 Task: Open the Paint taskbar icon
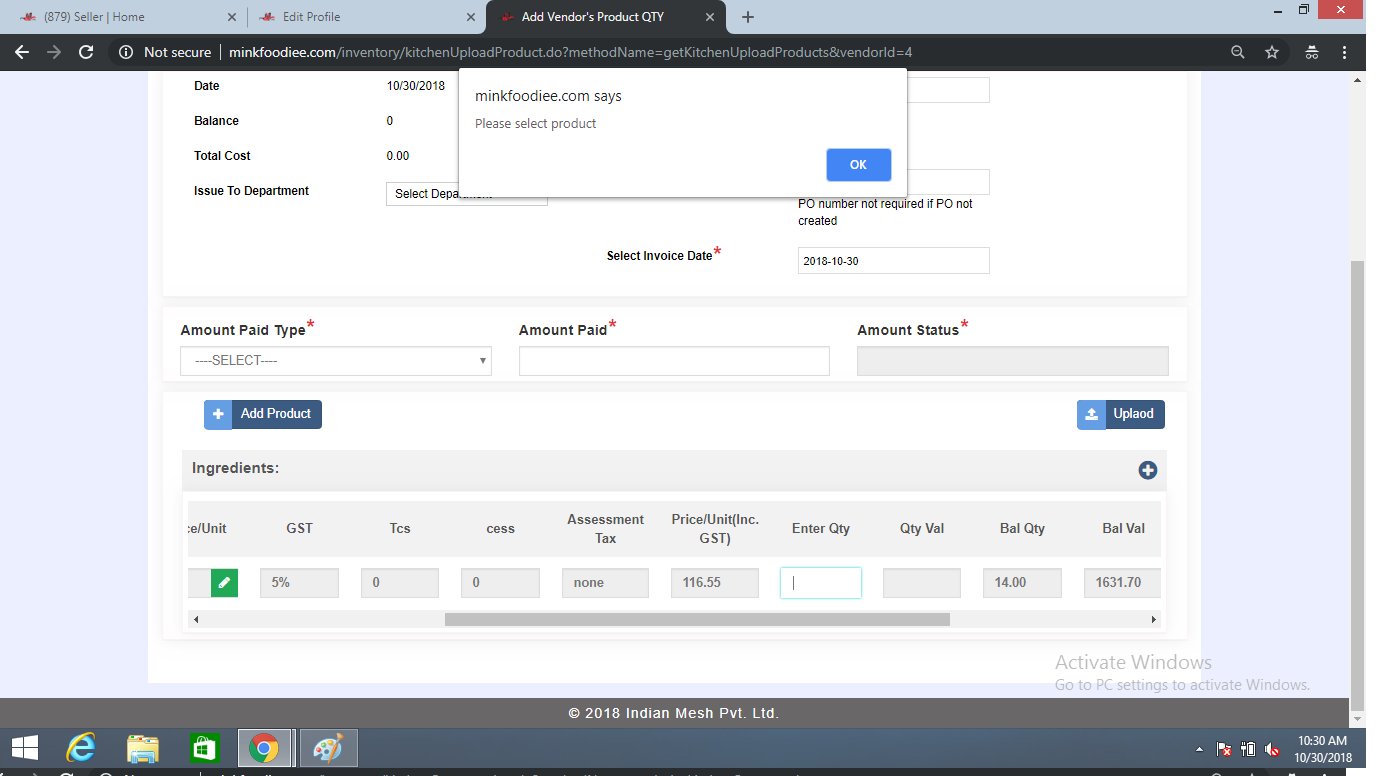click(328, 748)
